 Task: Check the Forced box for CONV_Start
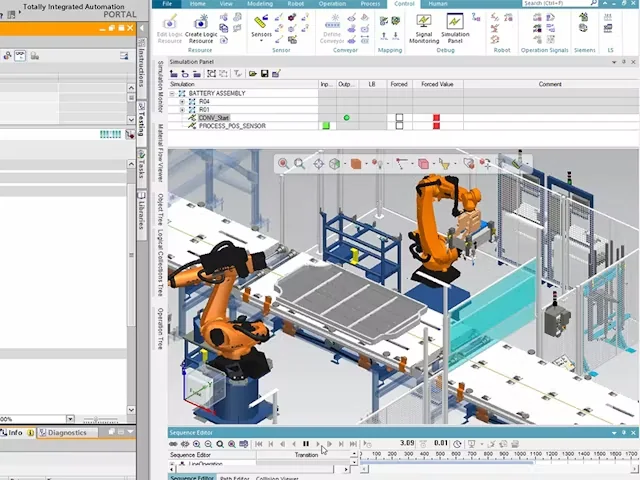pyautogui.click(x=399, y=118)
